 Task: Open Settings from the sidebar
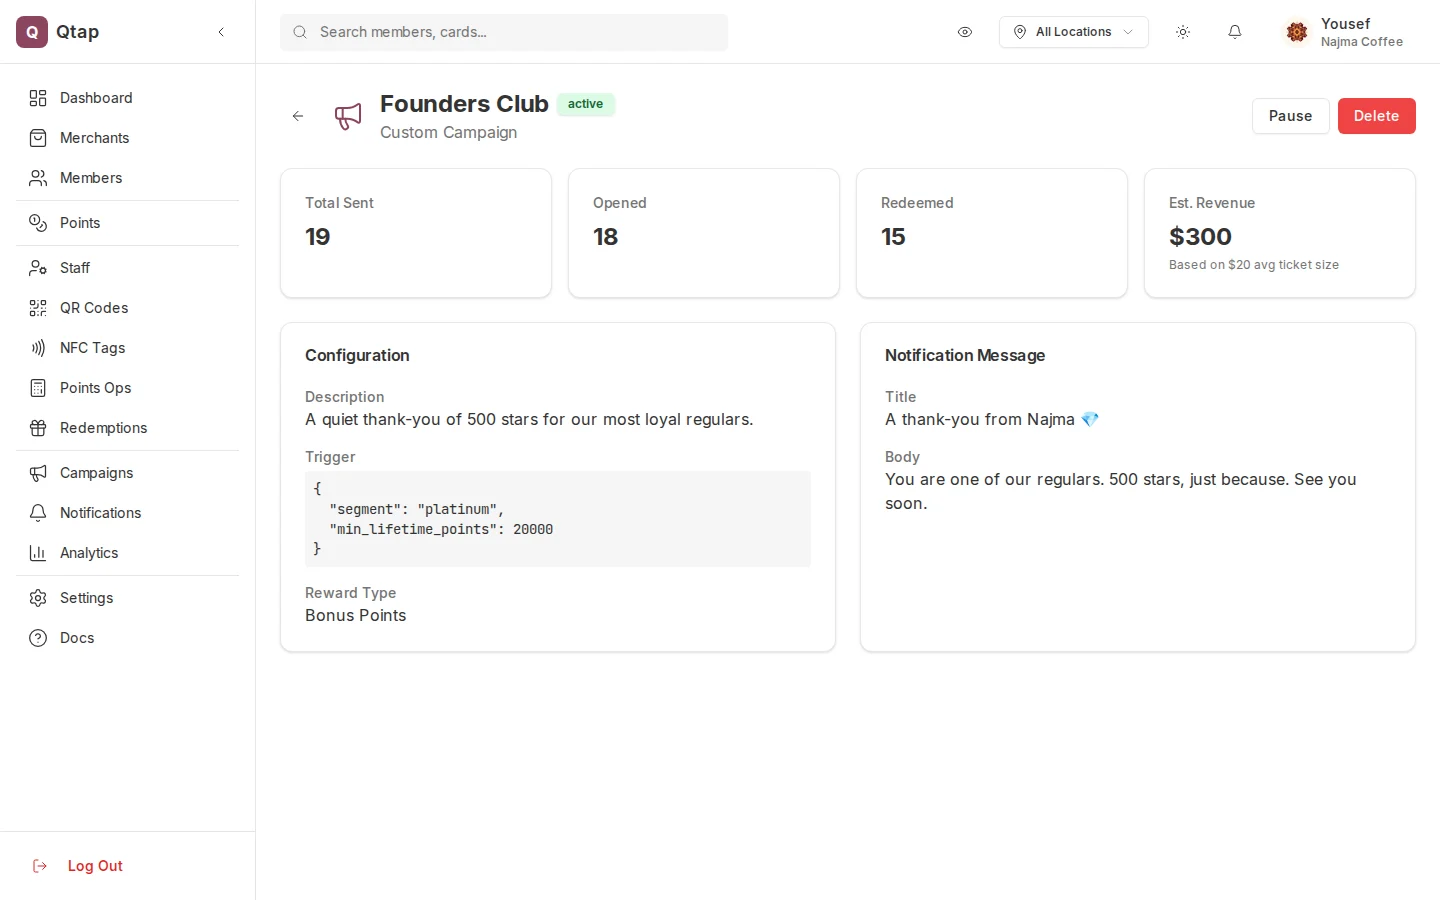[x=128, y=598]
